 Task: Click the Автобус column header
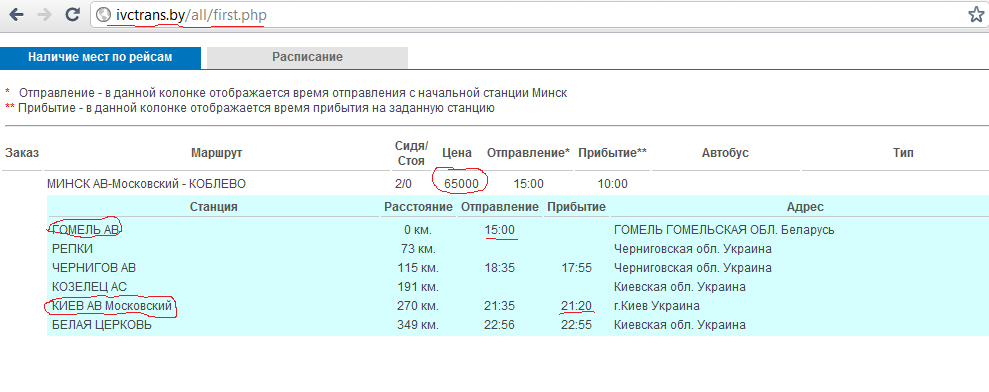[725, 153]
